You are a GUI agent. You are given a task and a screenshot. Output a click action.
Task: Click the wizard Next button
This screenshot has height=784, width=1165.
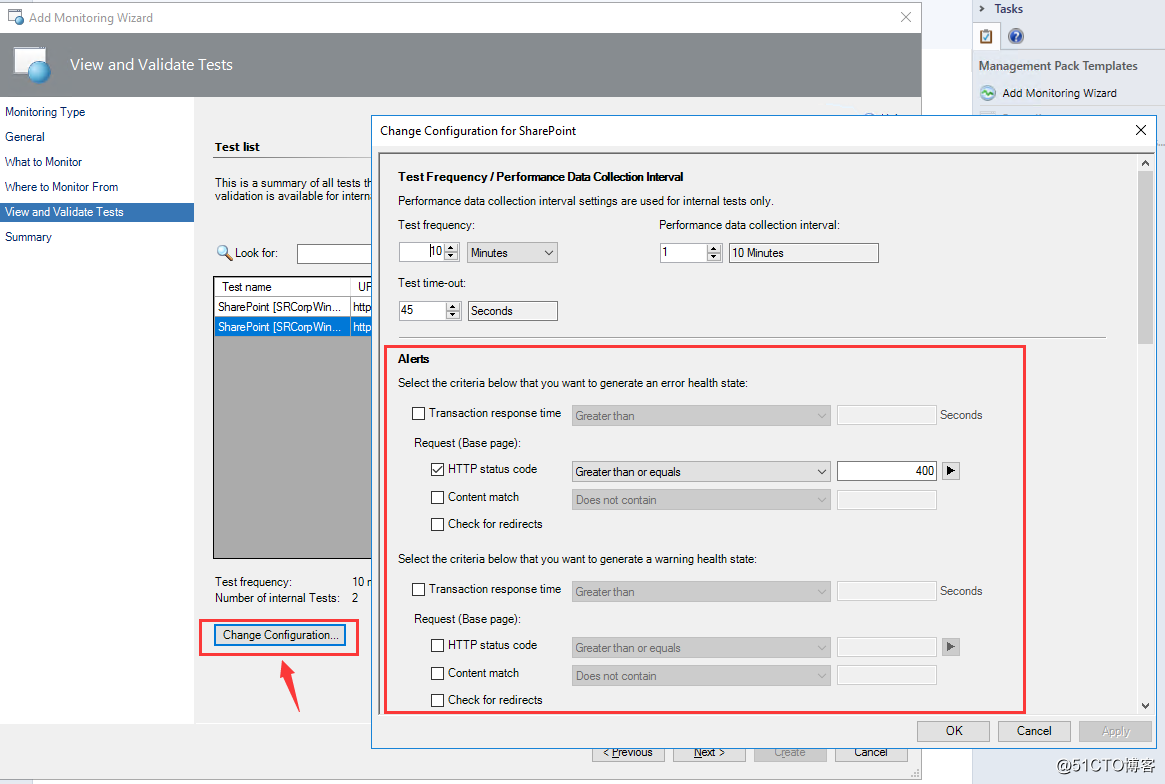click(x=709, y=753)
